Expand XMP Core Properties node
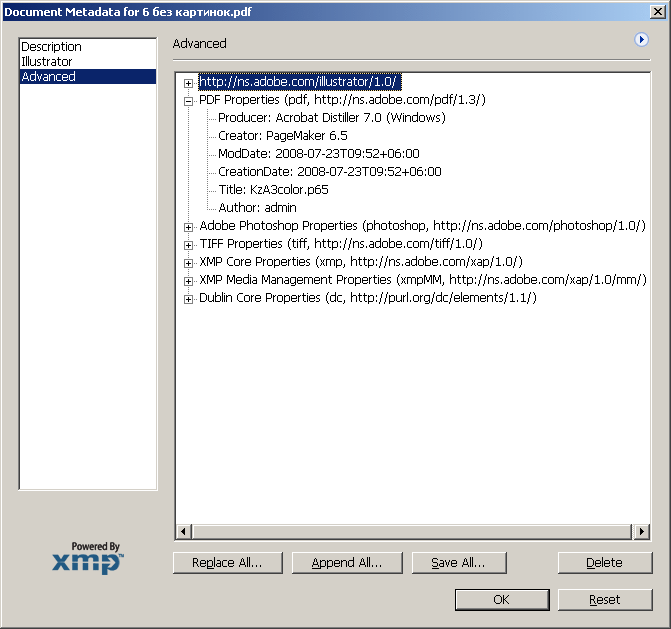Viewport: 671px width, 629px height. click(188, 263)
